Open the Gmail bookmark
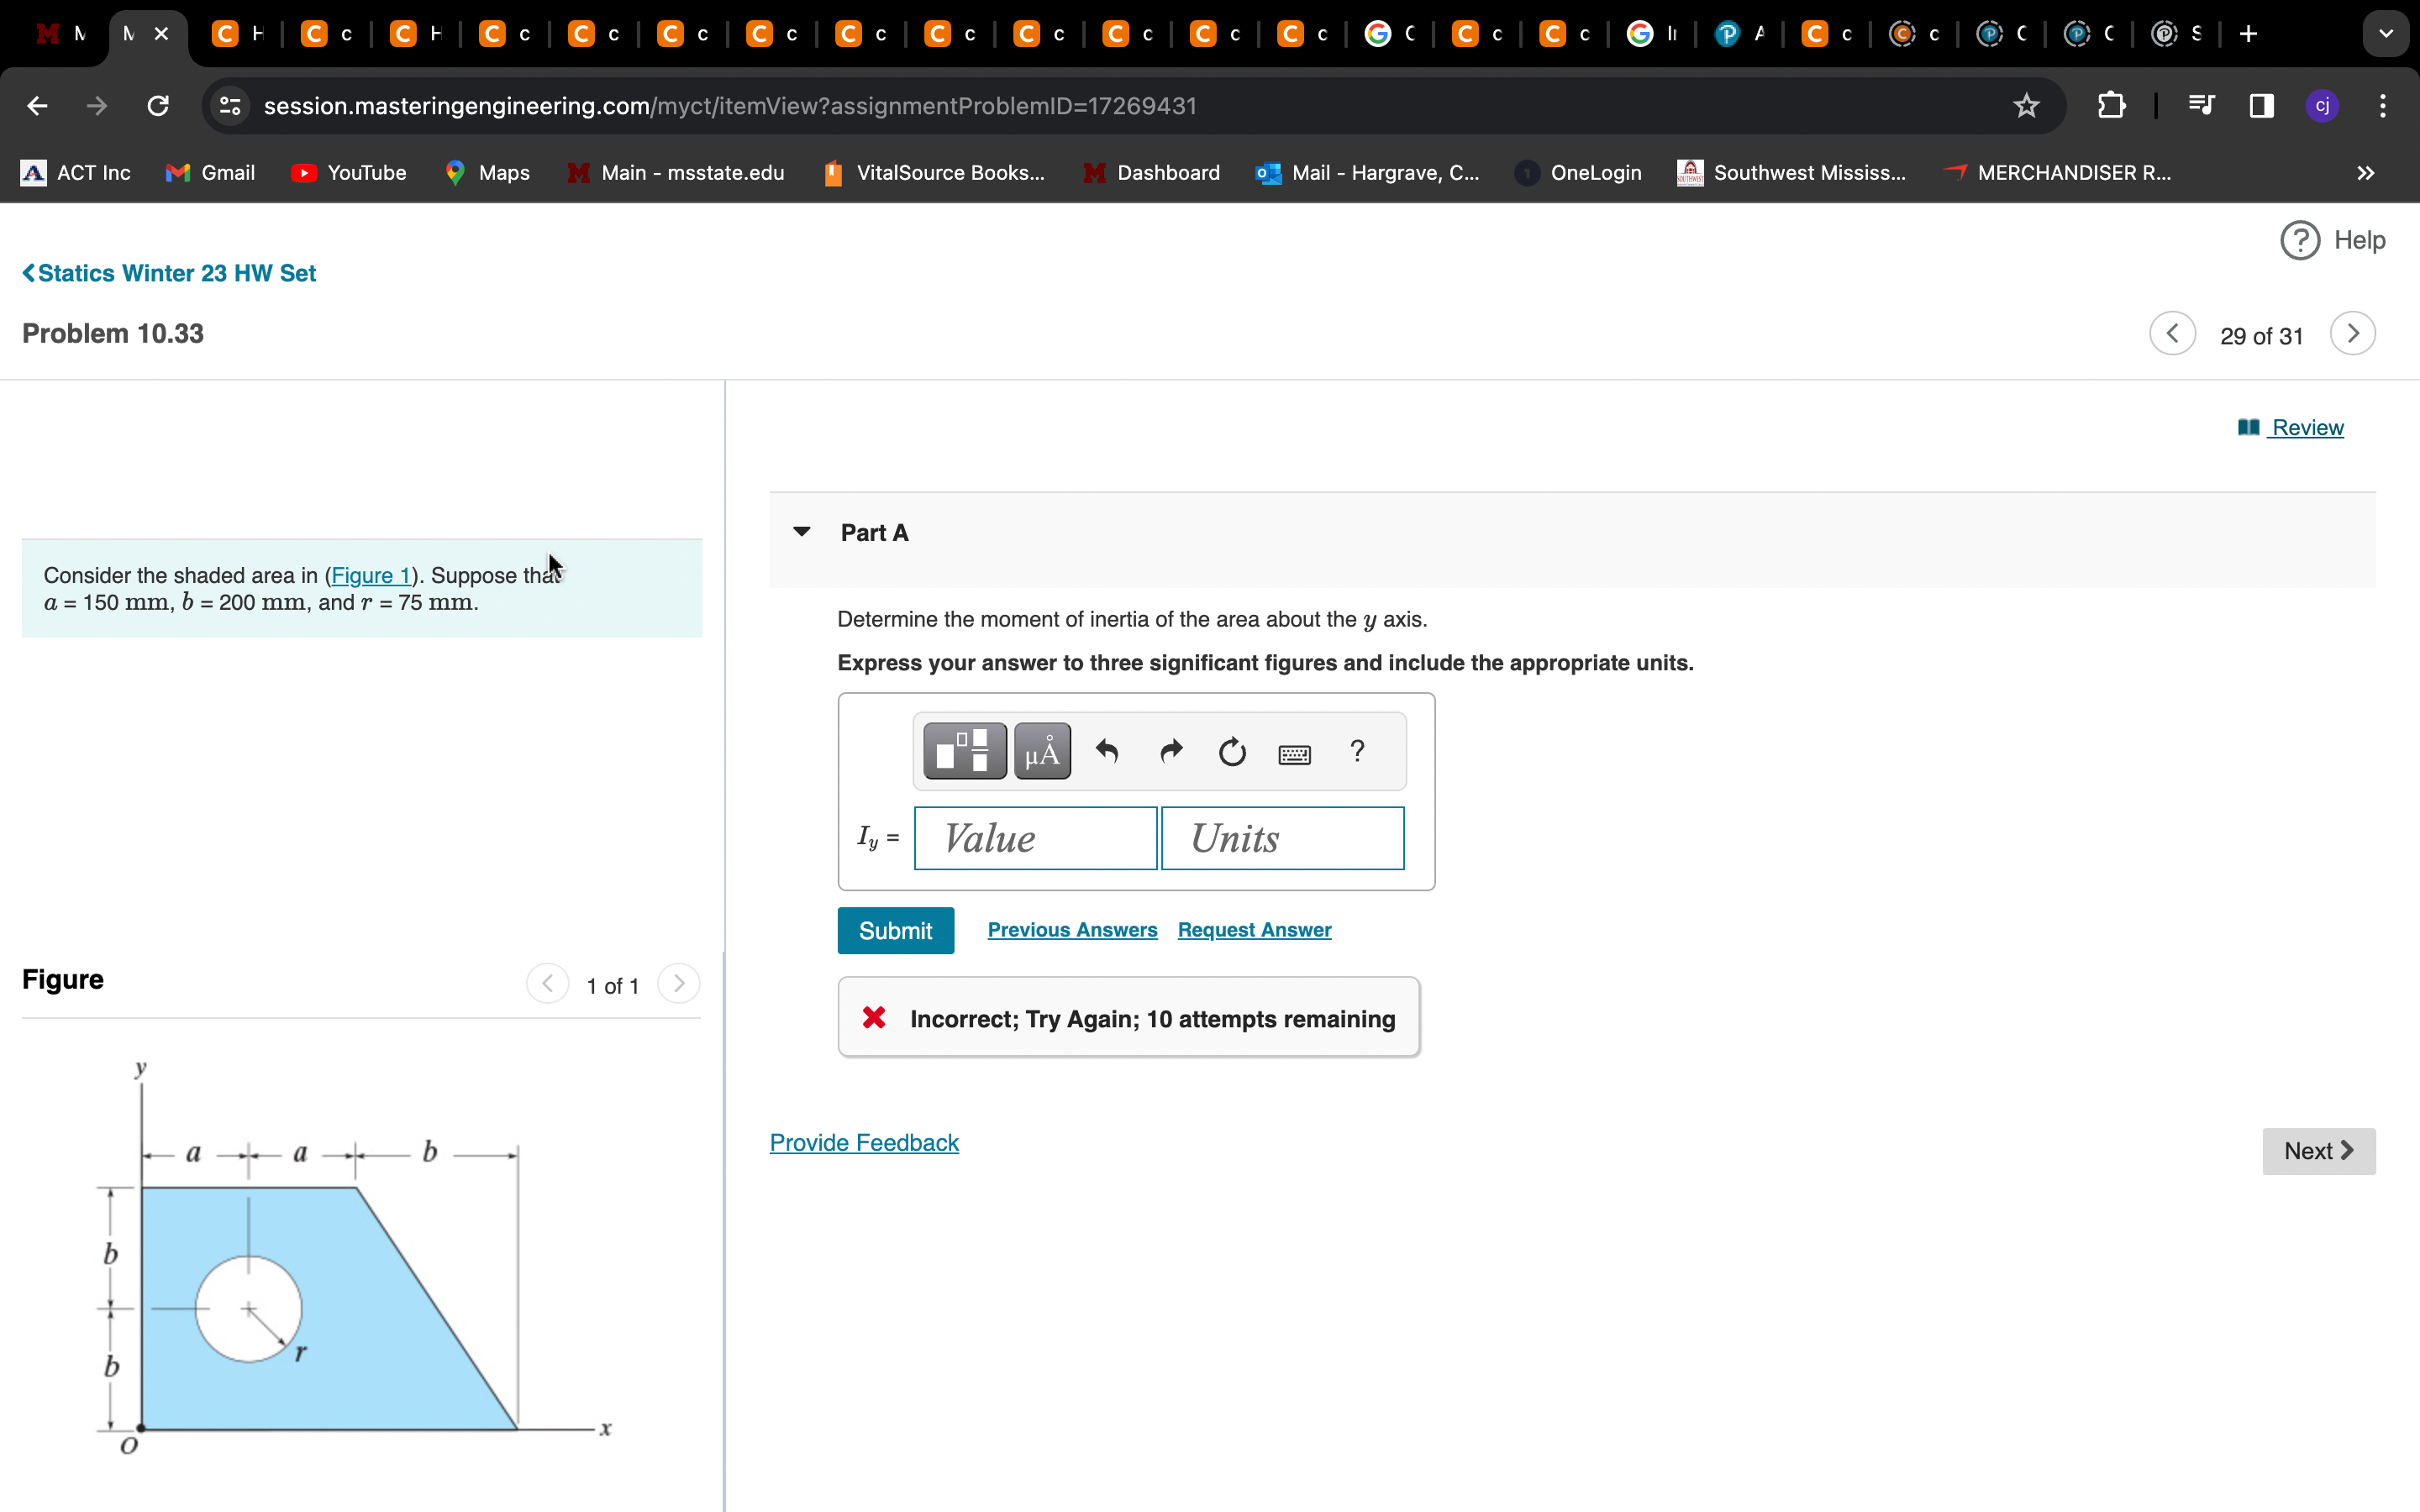This screenshot has height=1512, width=2420. (211, 173)
